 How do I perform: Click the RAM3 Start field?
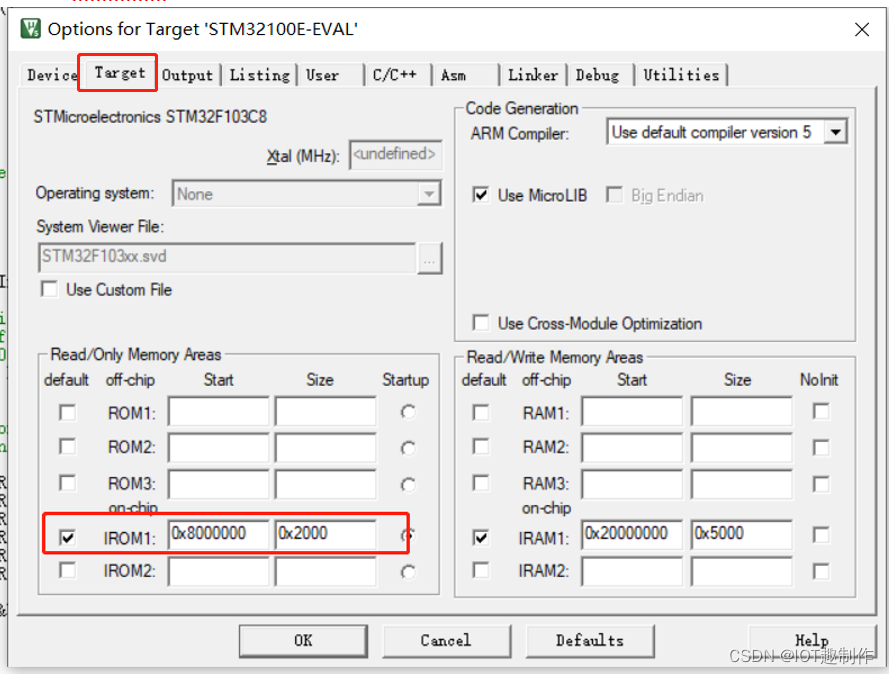(632, 485)
